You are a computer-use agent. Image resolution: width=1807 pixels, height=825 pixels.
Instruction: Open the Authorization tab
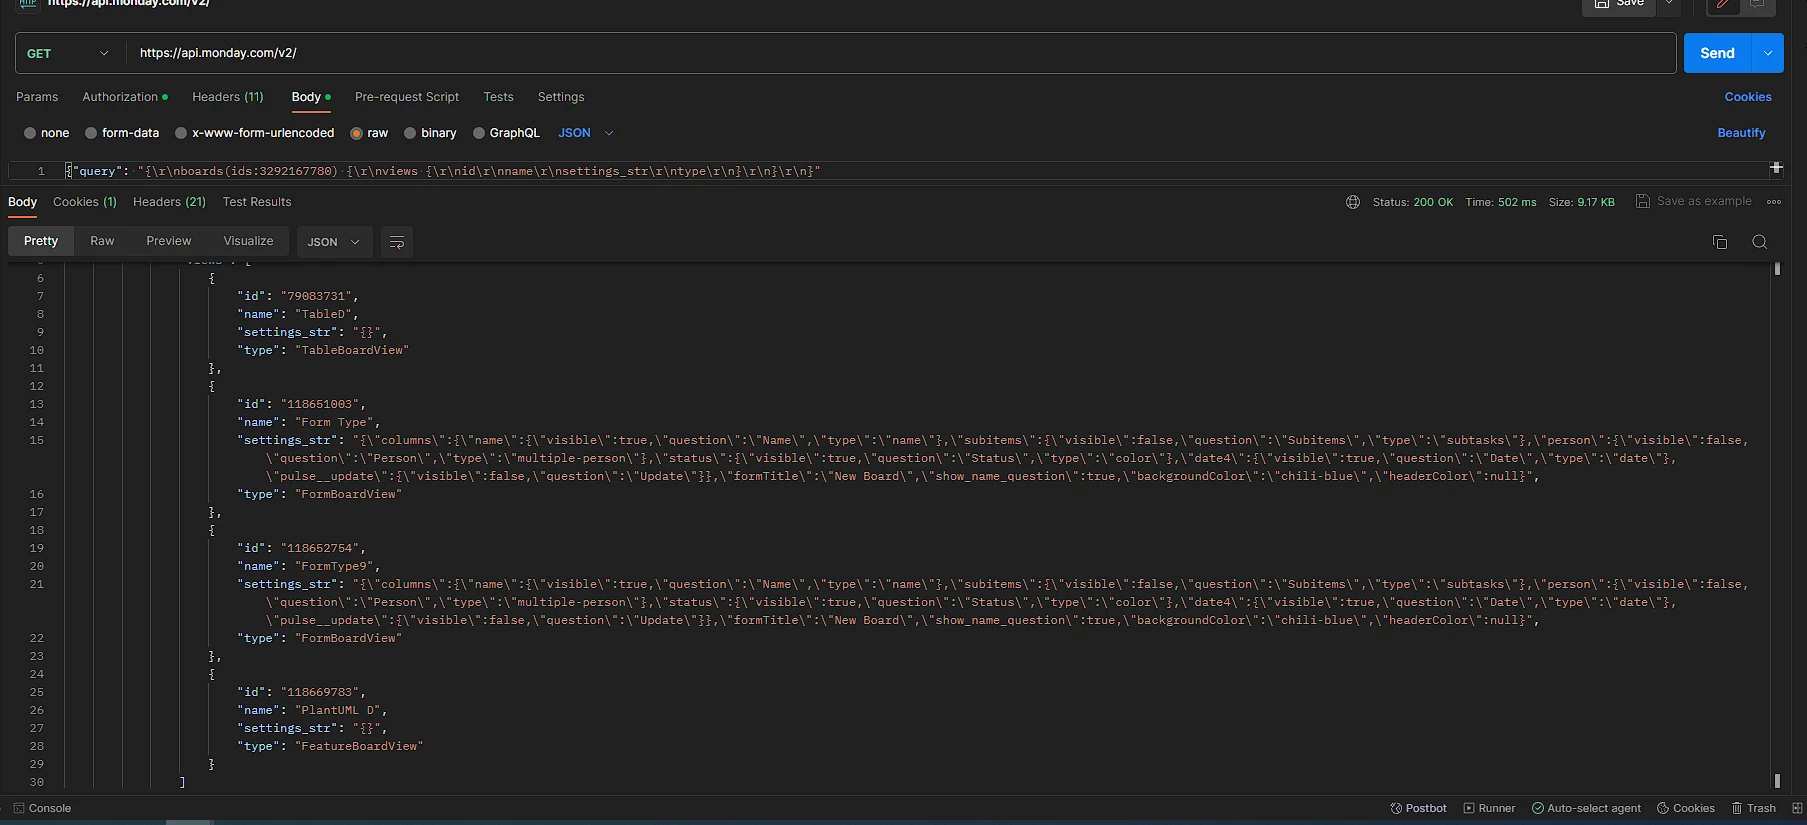coord(124,97)
